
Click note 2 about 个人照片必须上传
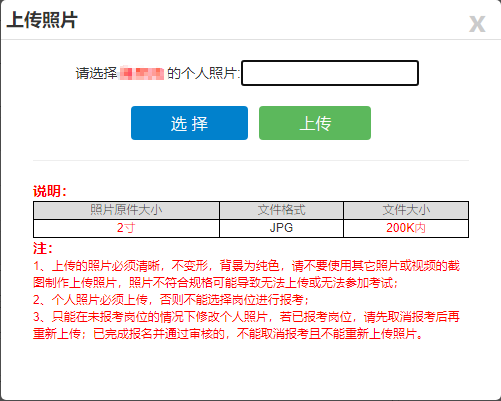[171, 300]
